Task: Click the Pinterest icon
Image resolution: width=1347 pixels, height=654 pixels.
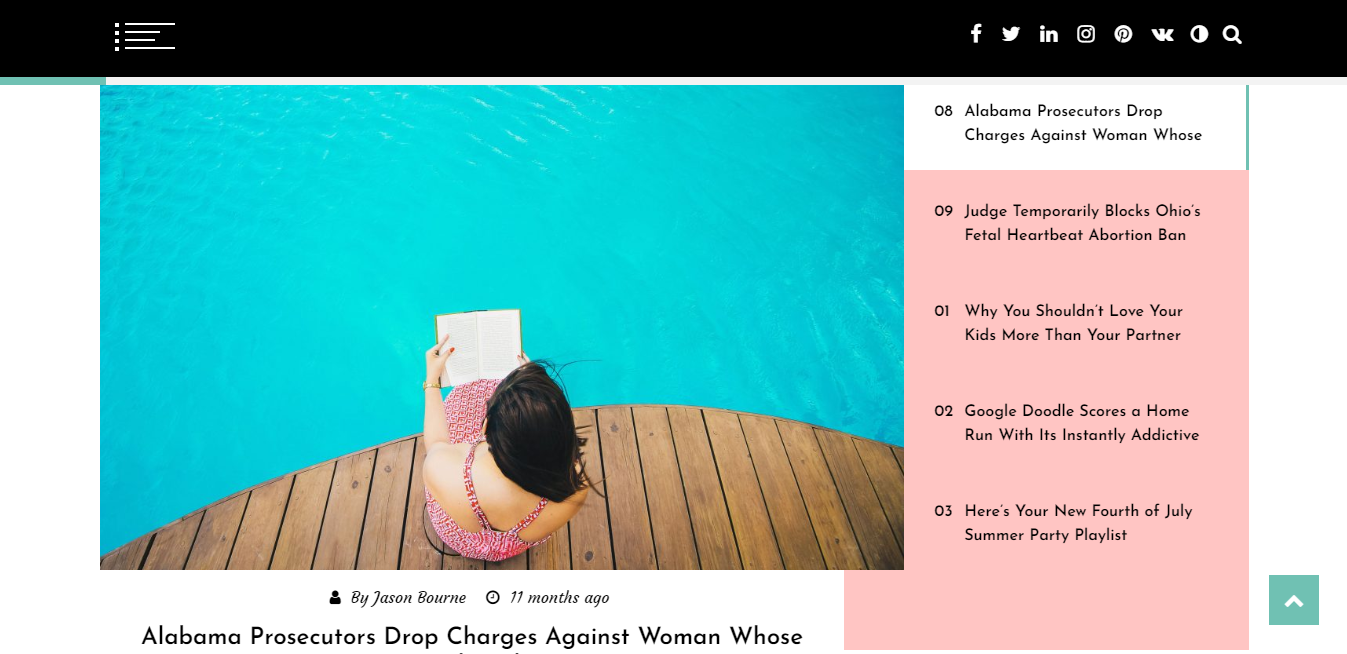Action: (1123, 34)
